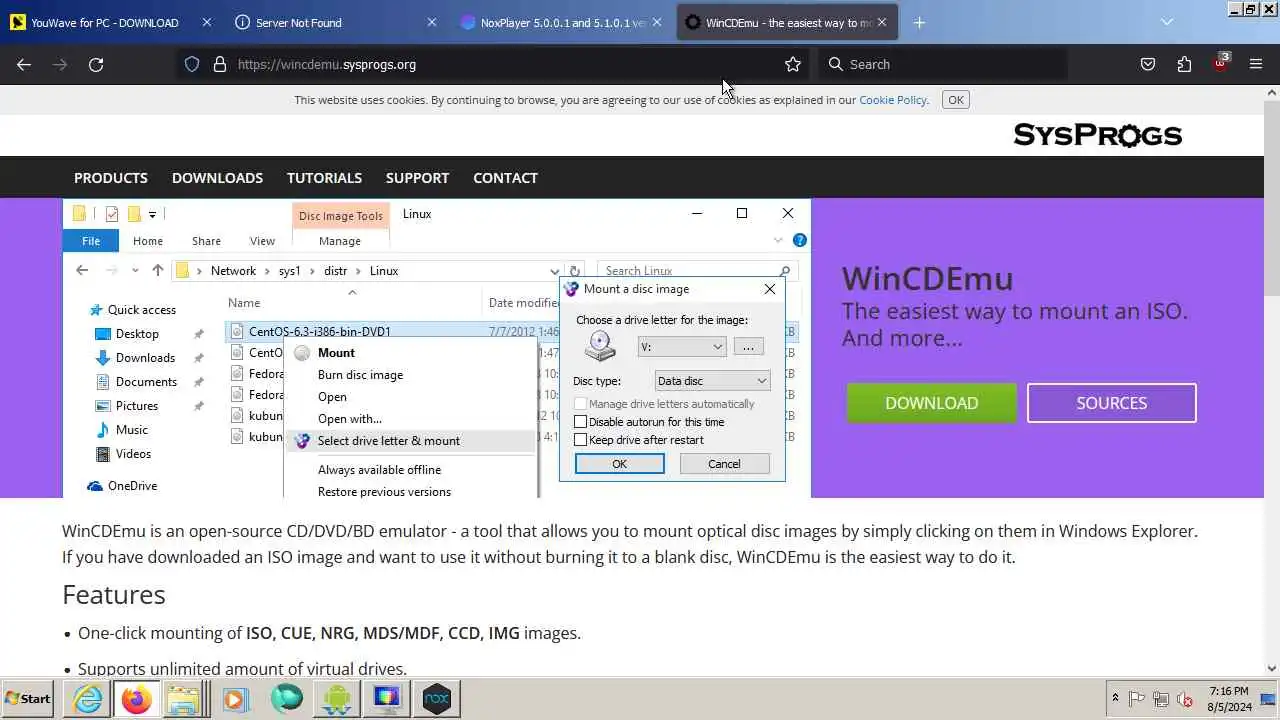Click the Explorer refresh button beside the address path

pyautogui.click(x=575, y=271)
